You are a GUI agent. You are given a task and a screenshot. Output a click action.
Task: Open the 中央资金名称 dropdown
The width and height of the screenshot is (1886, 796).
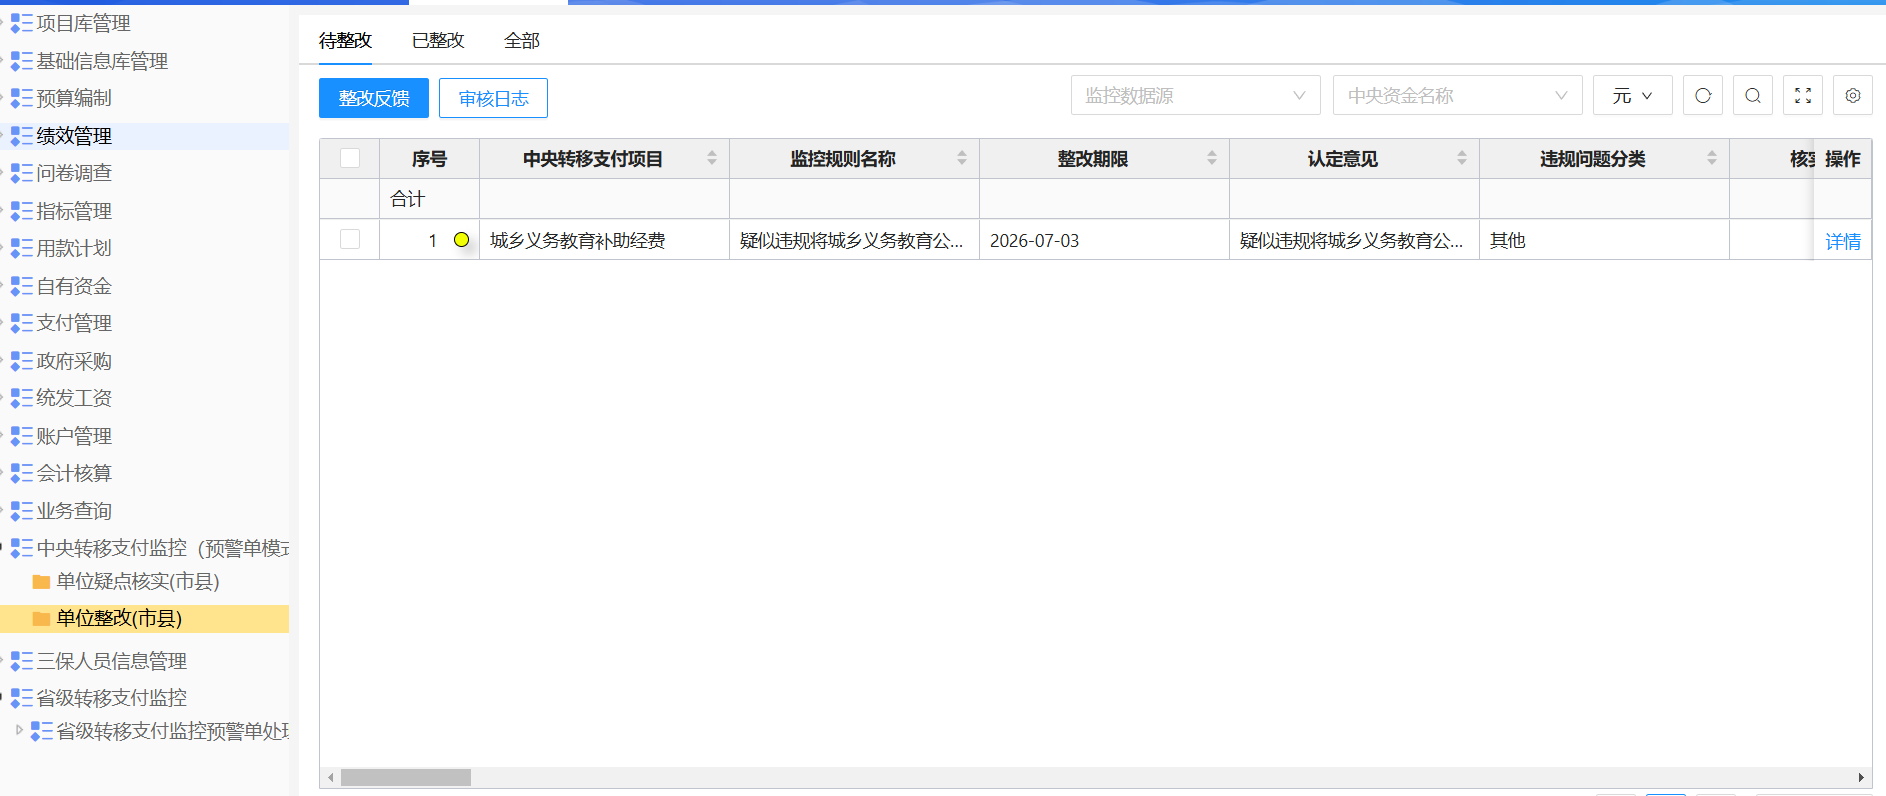(1458, 96)
